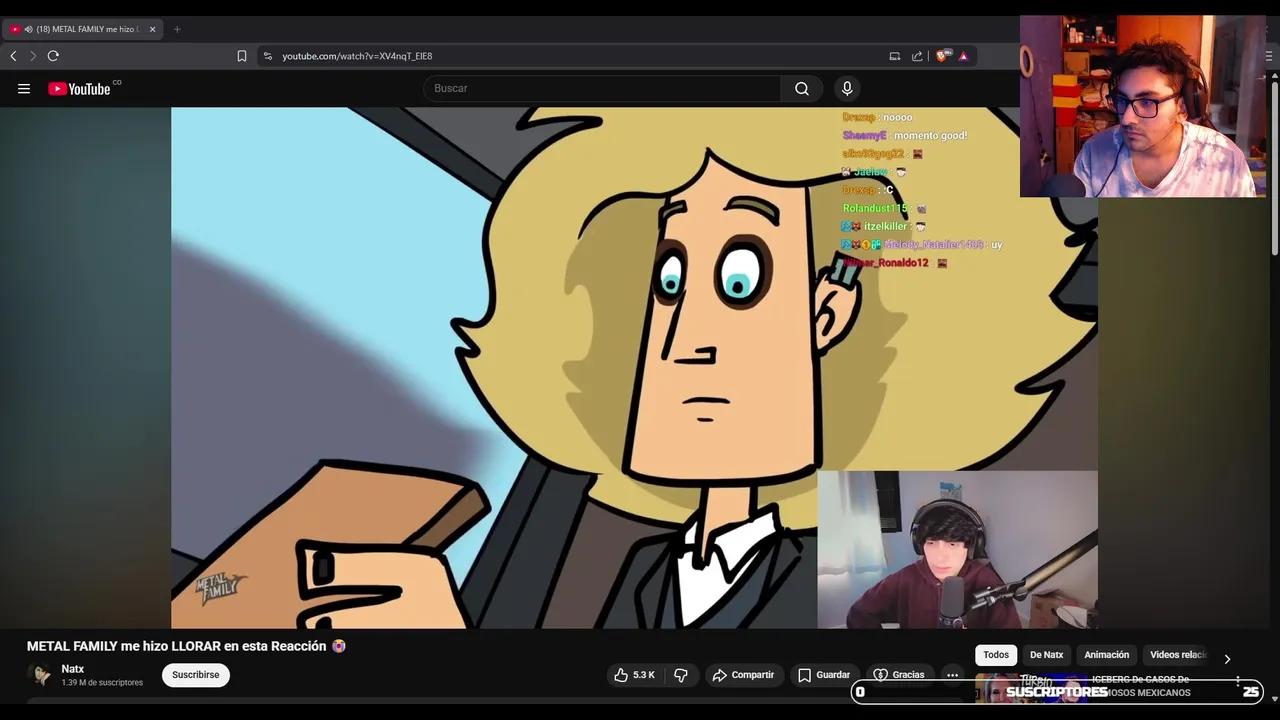Go back with the browser back arrow

13,56
